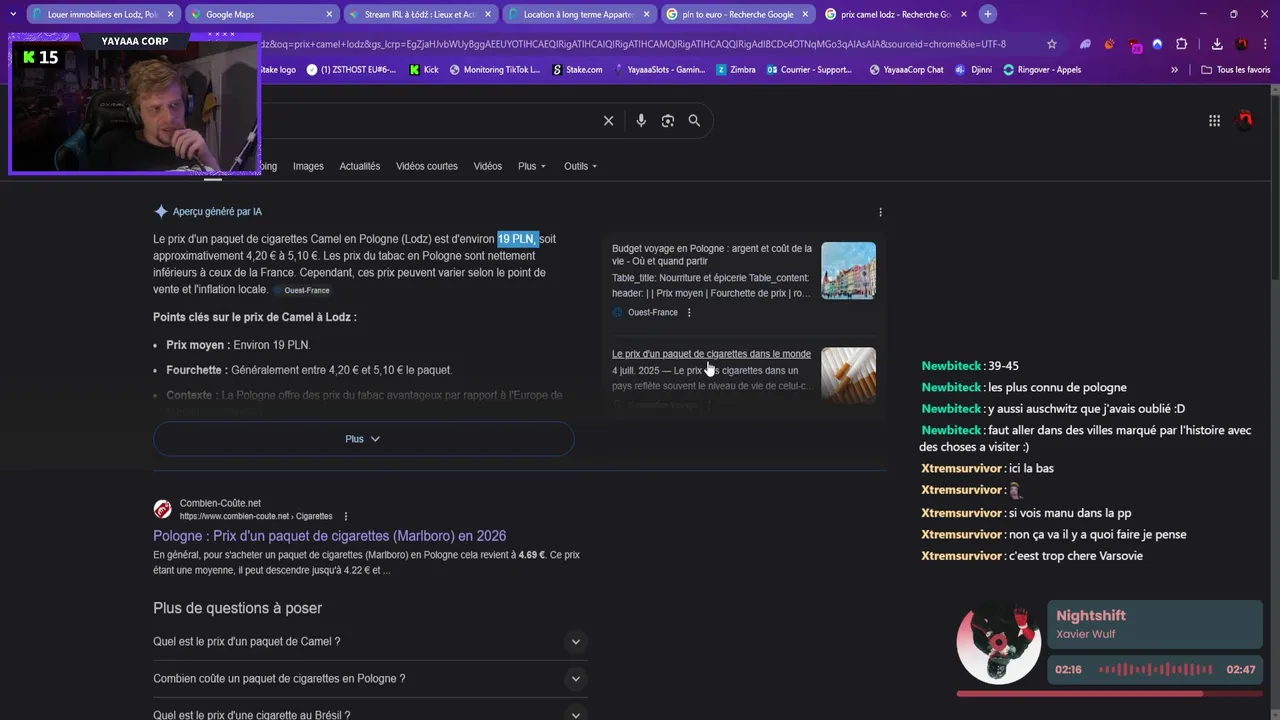This screenshot has height=720, width=1280.
Task: Expand AI overview with Plus button
Action: (x=363, y=439)
